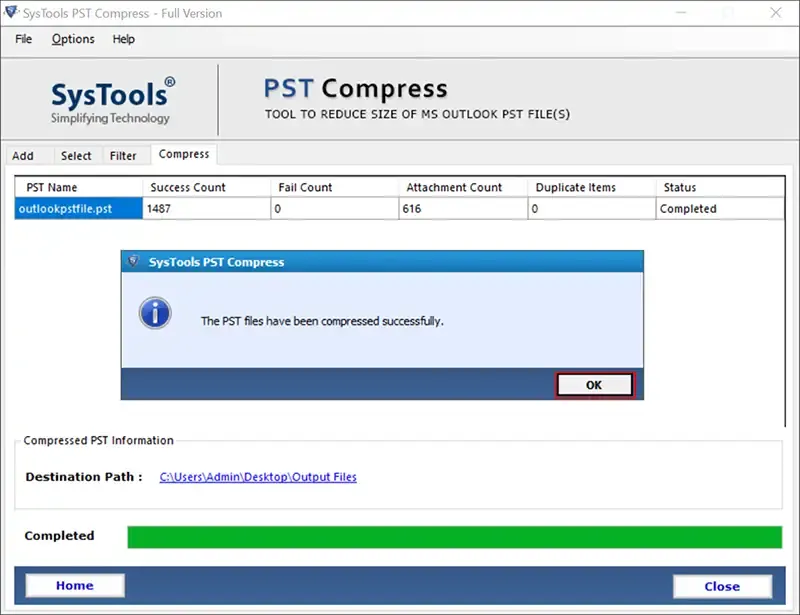Click the SysTools Simplifying Technology logo
The height and width of the screenshot is (615, 800).
[113, 101]
